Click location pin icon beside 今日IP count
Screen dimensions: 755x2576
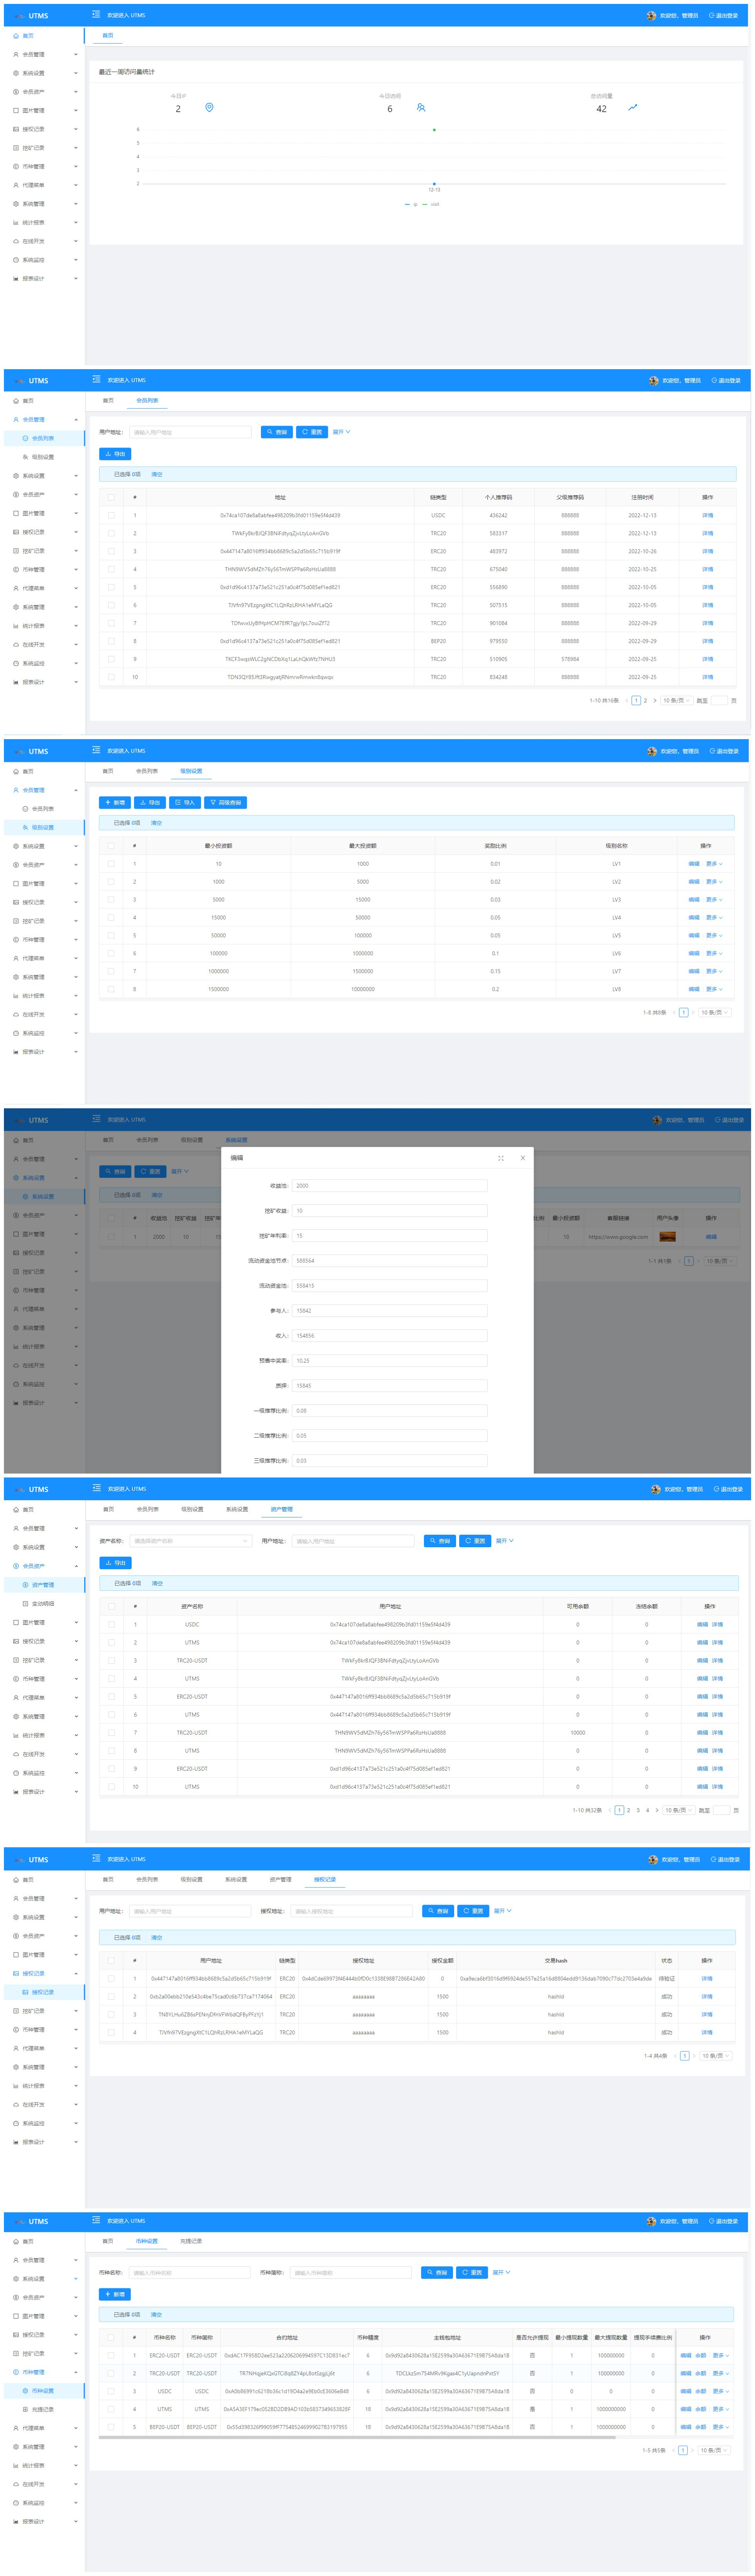(x=209, y=107)
